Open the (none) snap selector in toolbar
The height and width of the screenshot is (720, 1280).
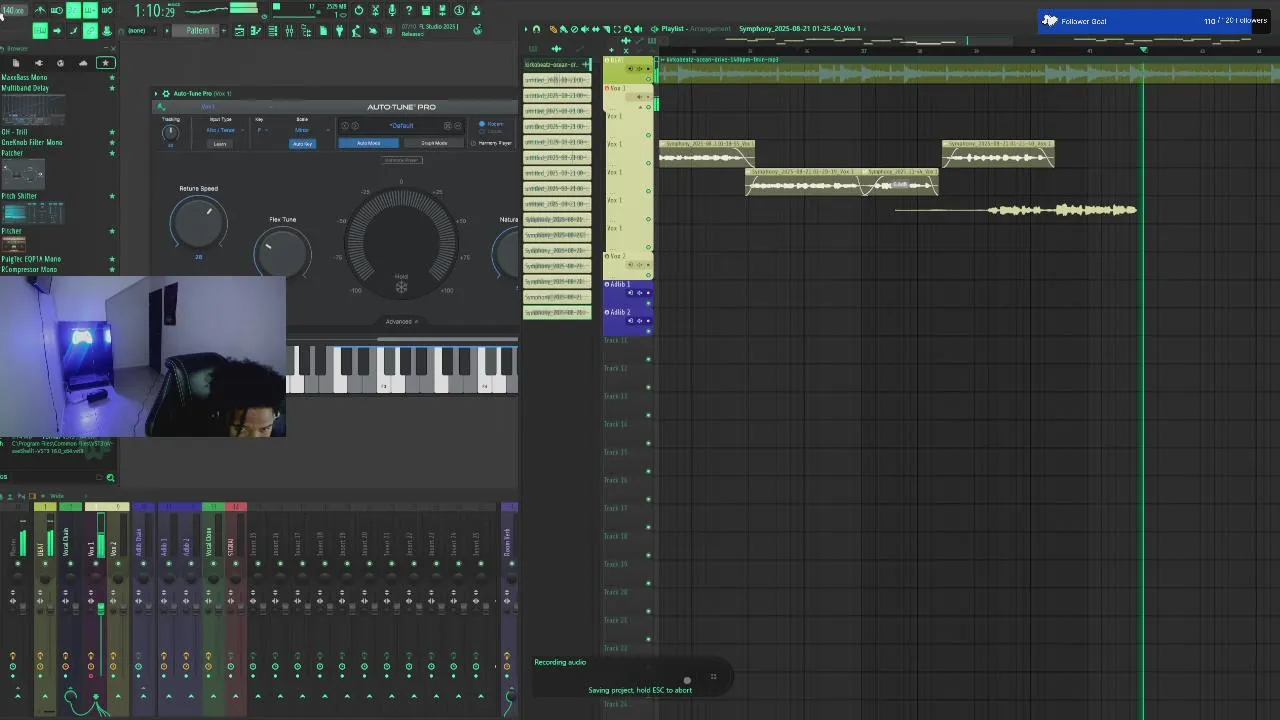point(142,30)
